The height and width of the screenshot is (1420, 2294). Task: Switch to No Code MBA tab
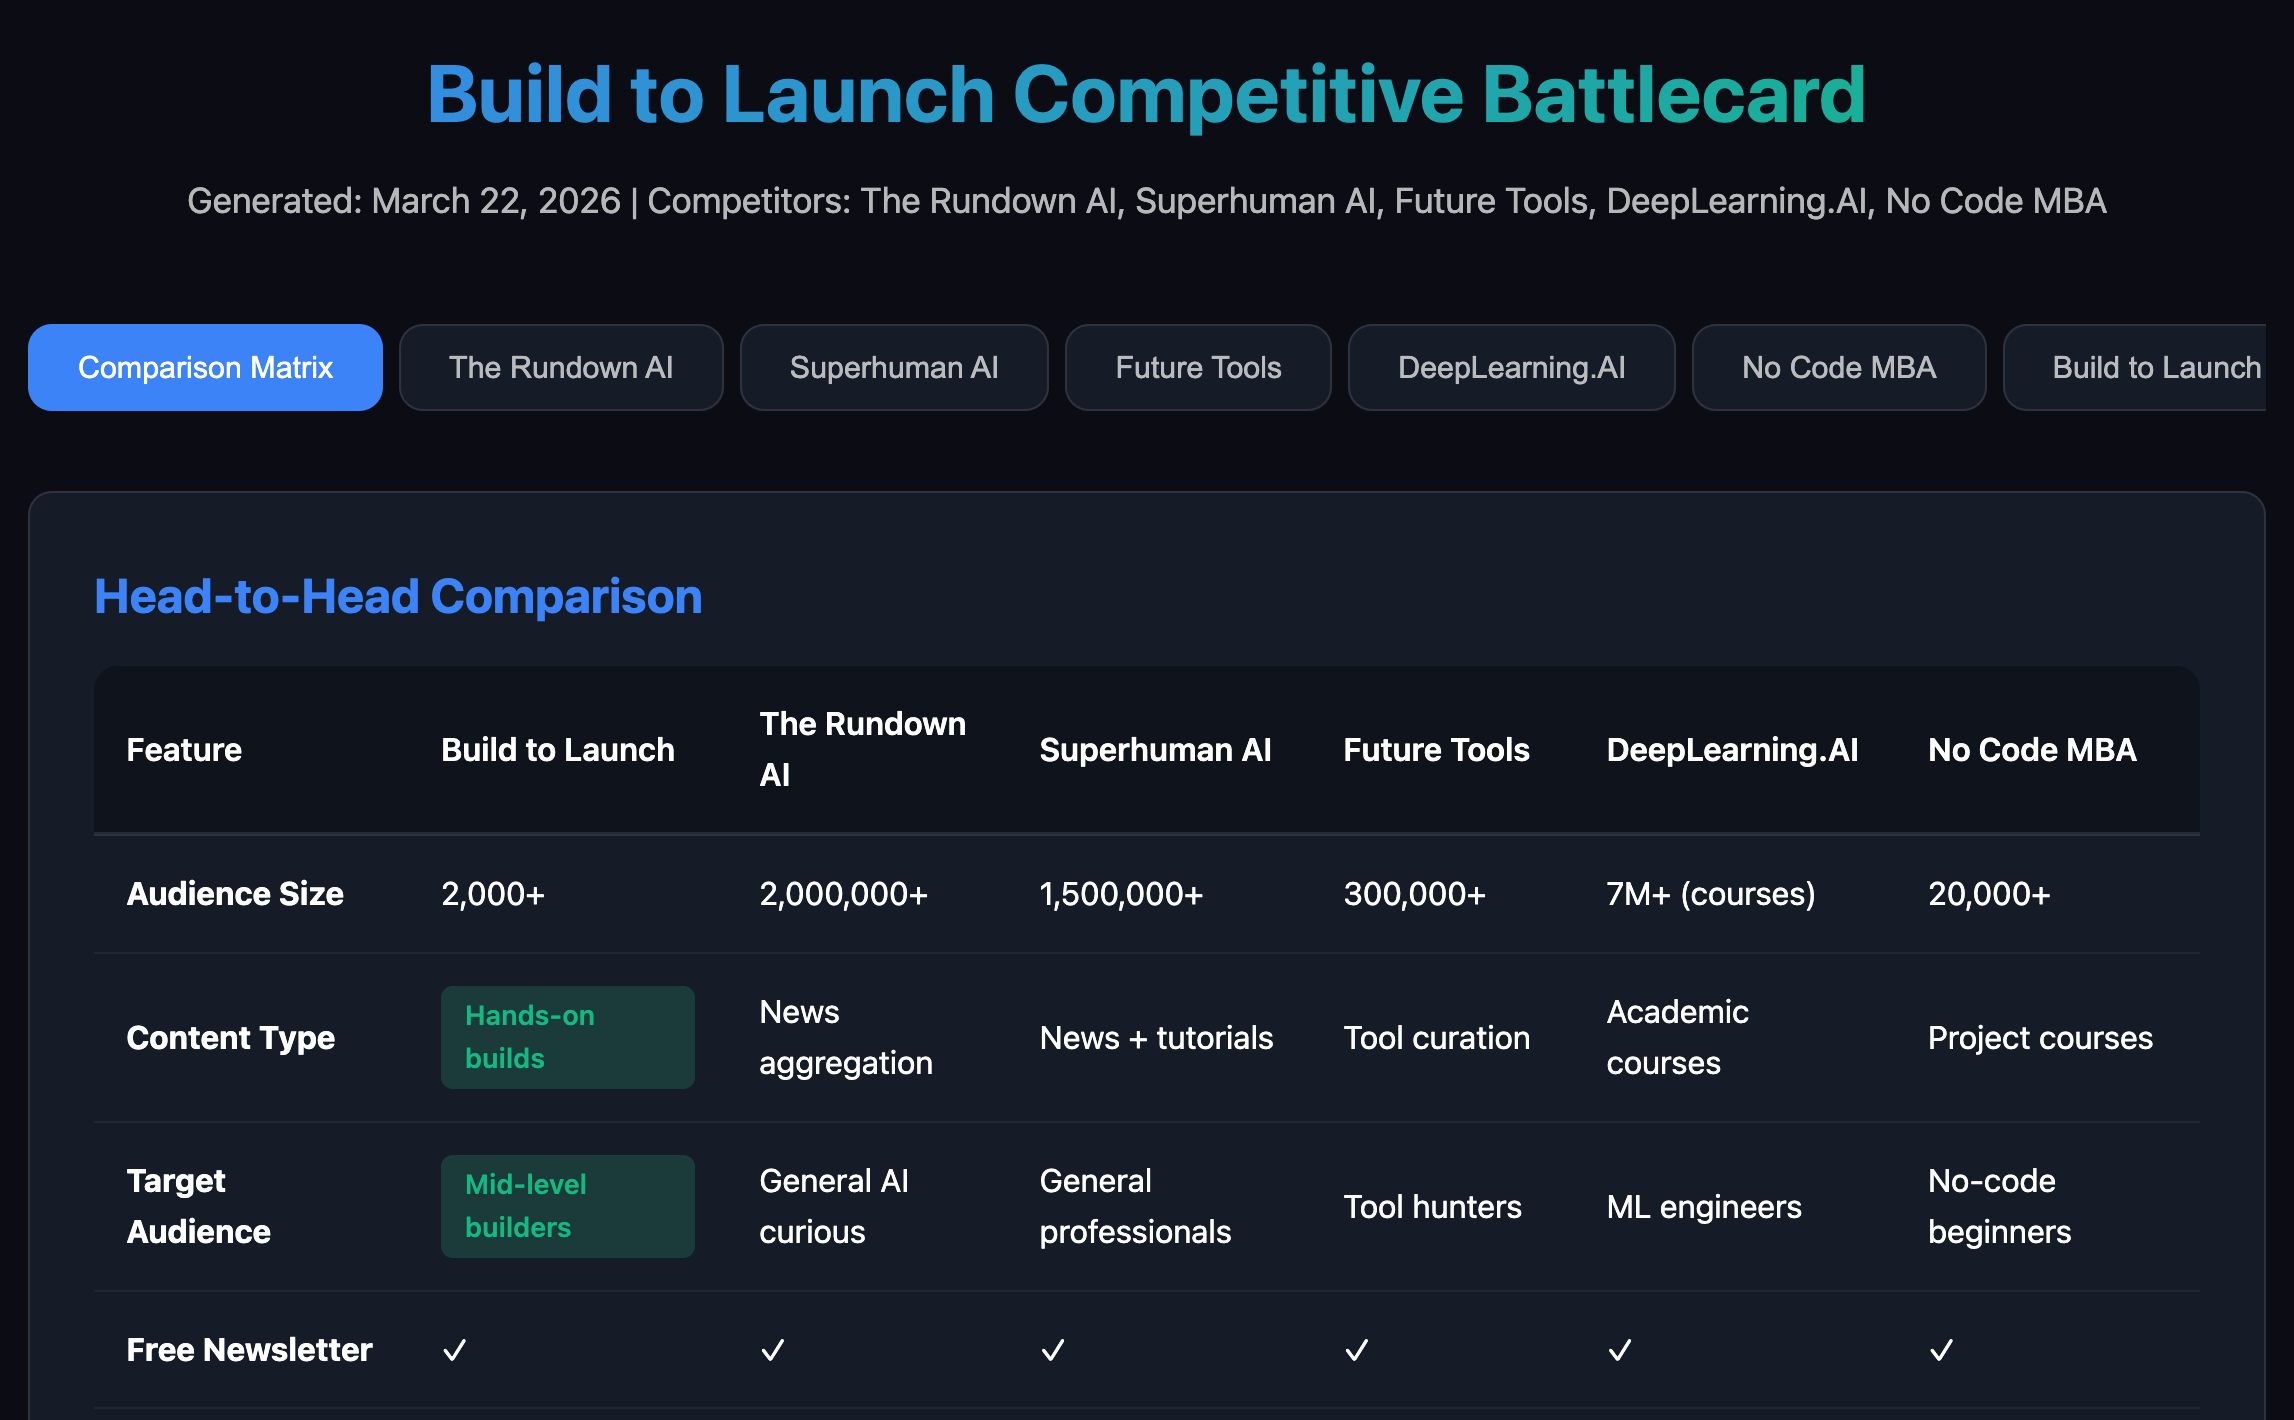tap(1838, 367)
